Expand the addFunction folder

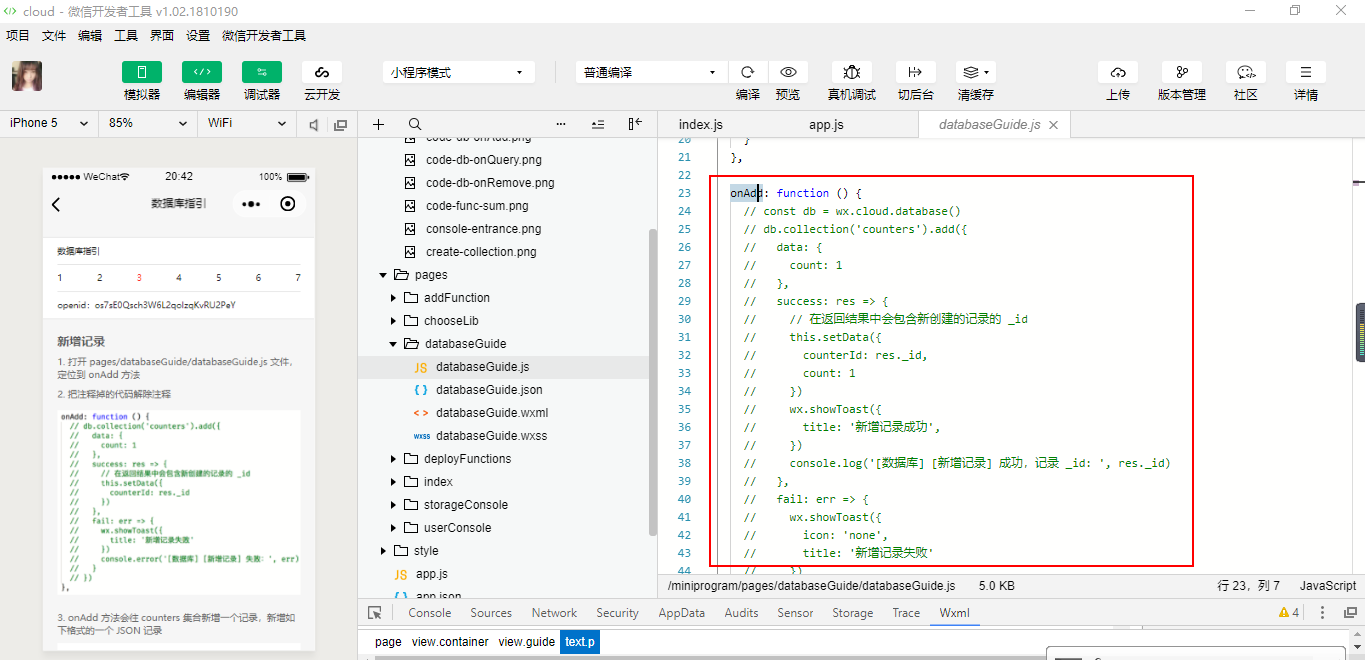(x=393, y=298)
